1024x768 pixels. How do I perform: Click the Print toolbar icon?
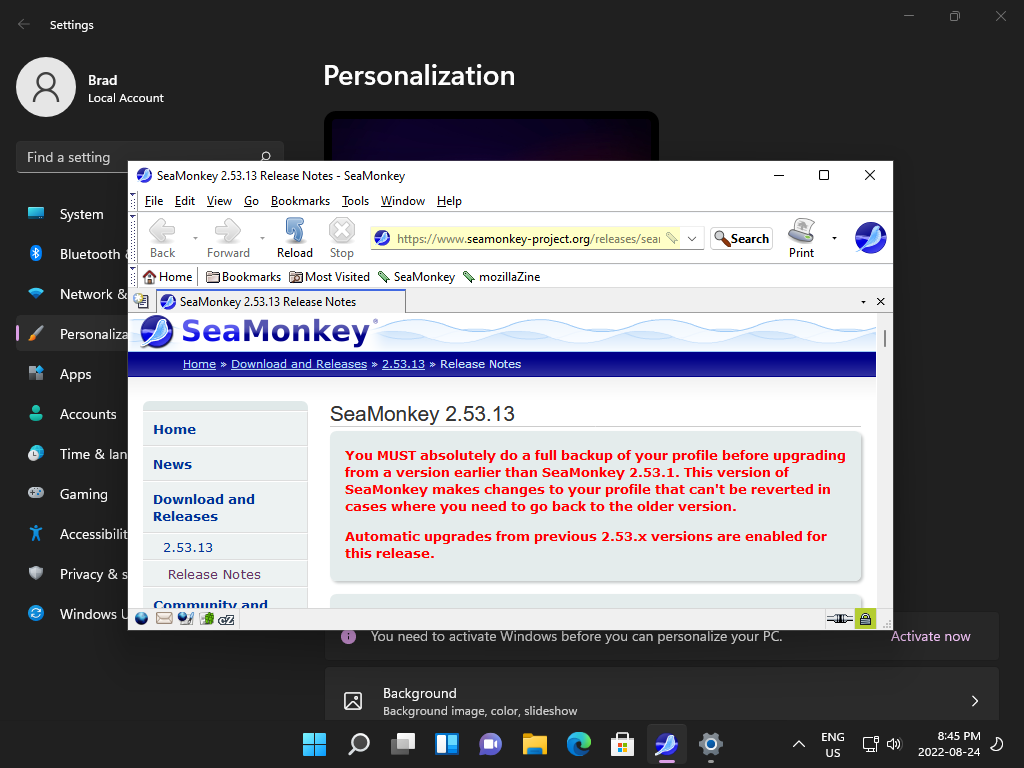tap(801, 238)
